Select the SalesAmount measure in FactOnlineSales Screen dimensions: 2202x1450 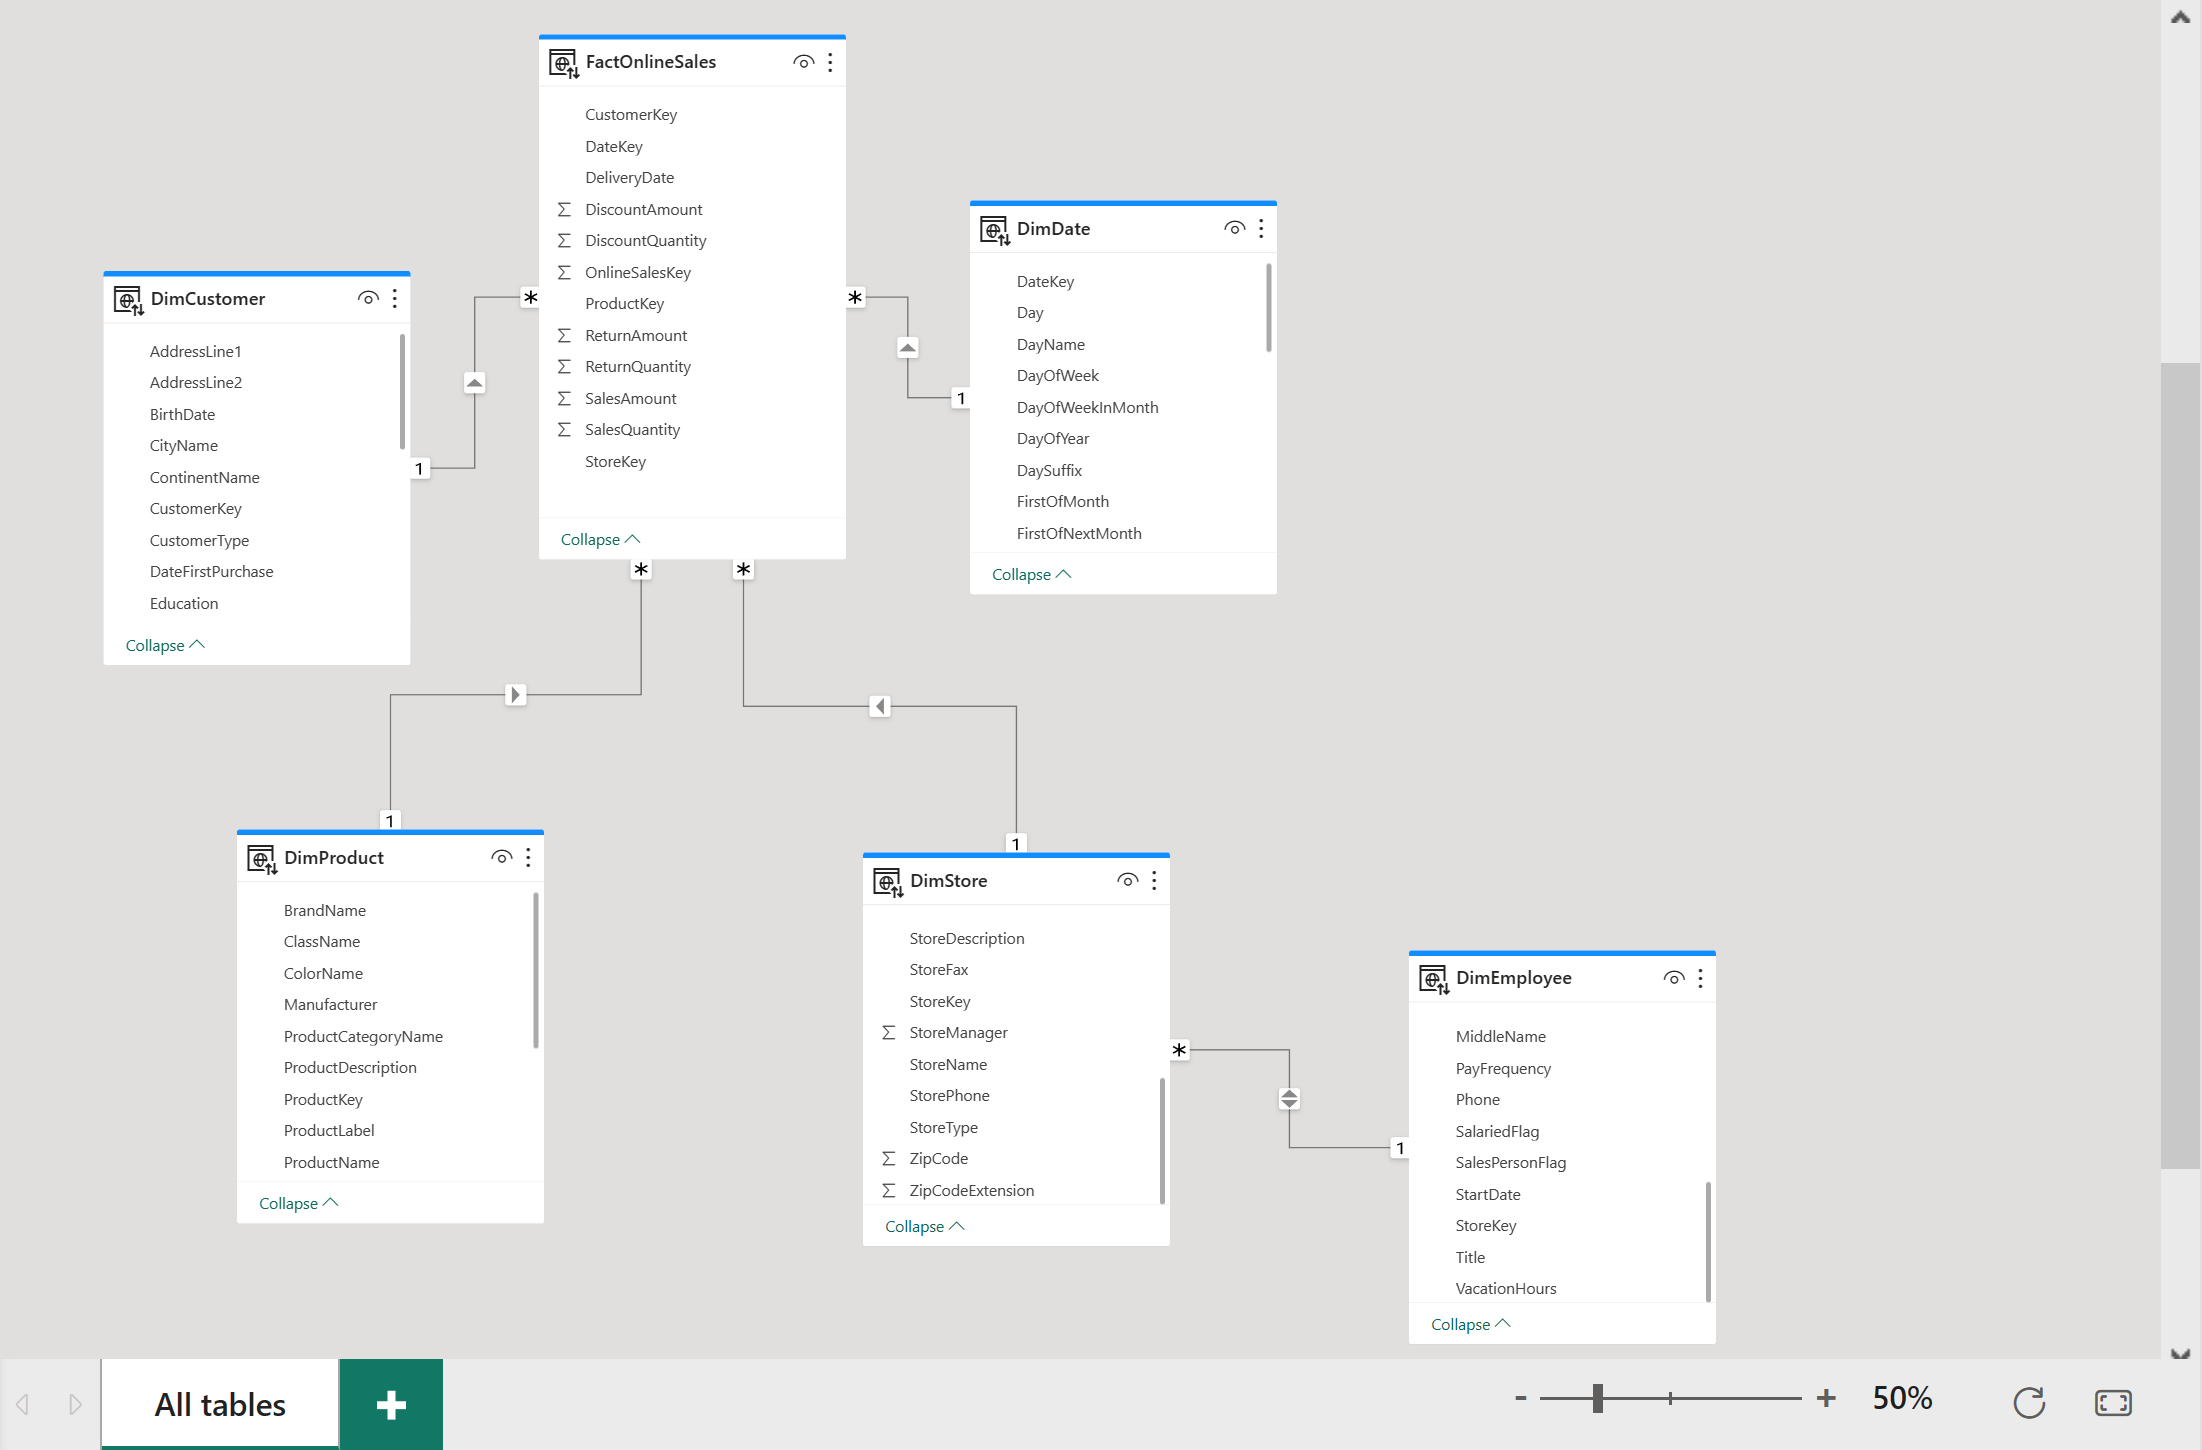(631, 396)
